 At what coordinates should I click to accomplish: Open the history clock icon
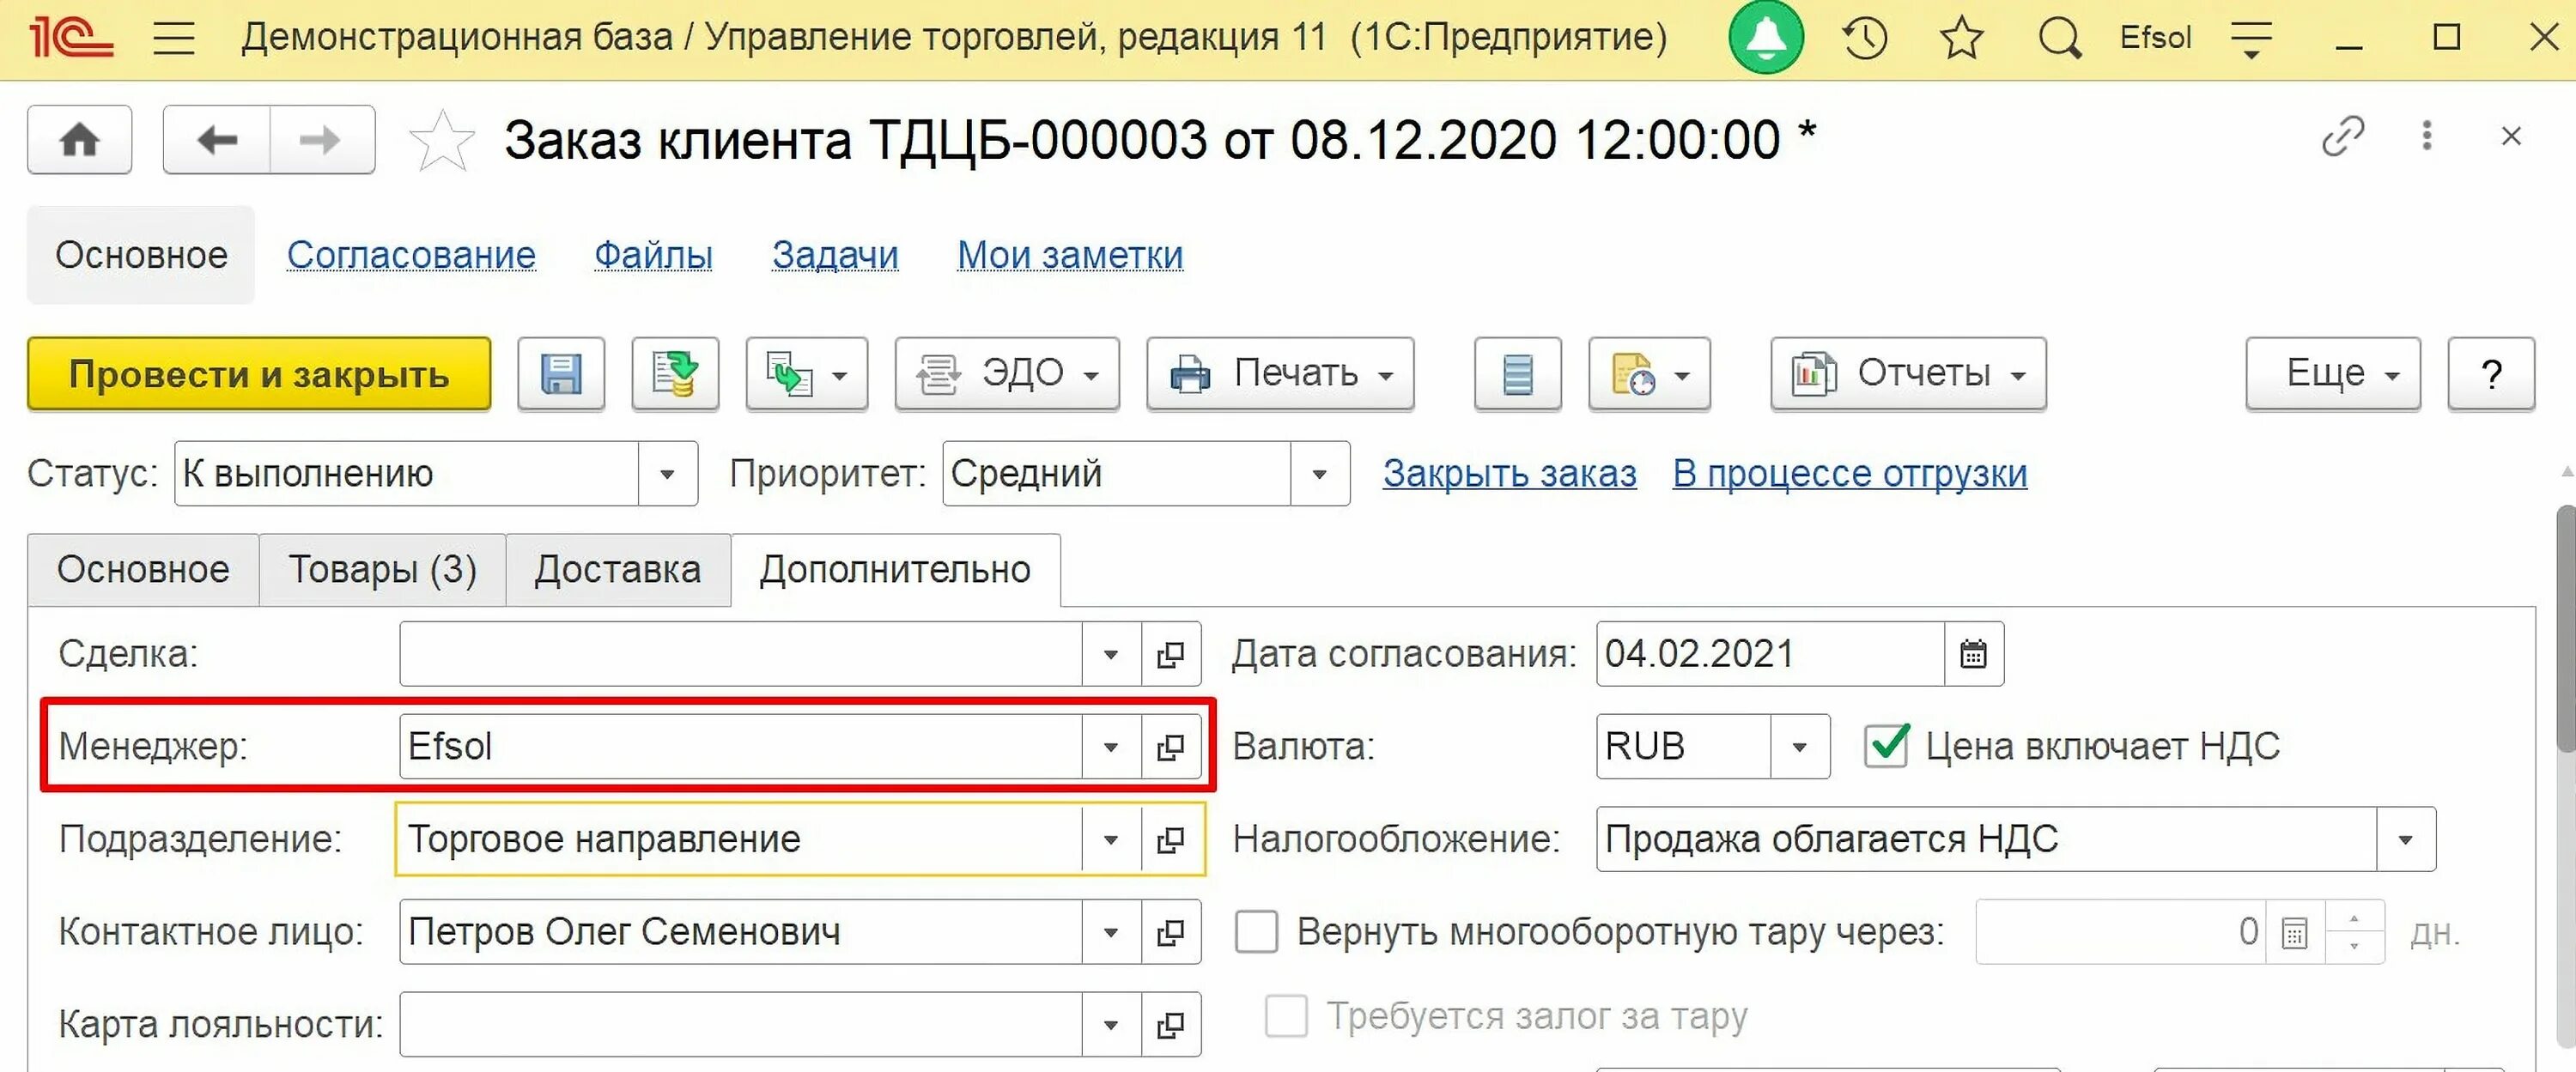click(1865, 38)
